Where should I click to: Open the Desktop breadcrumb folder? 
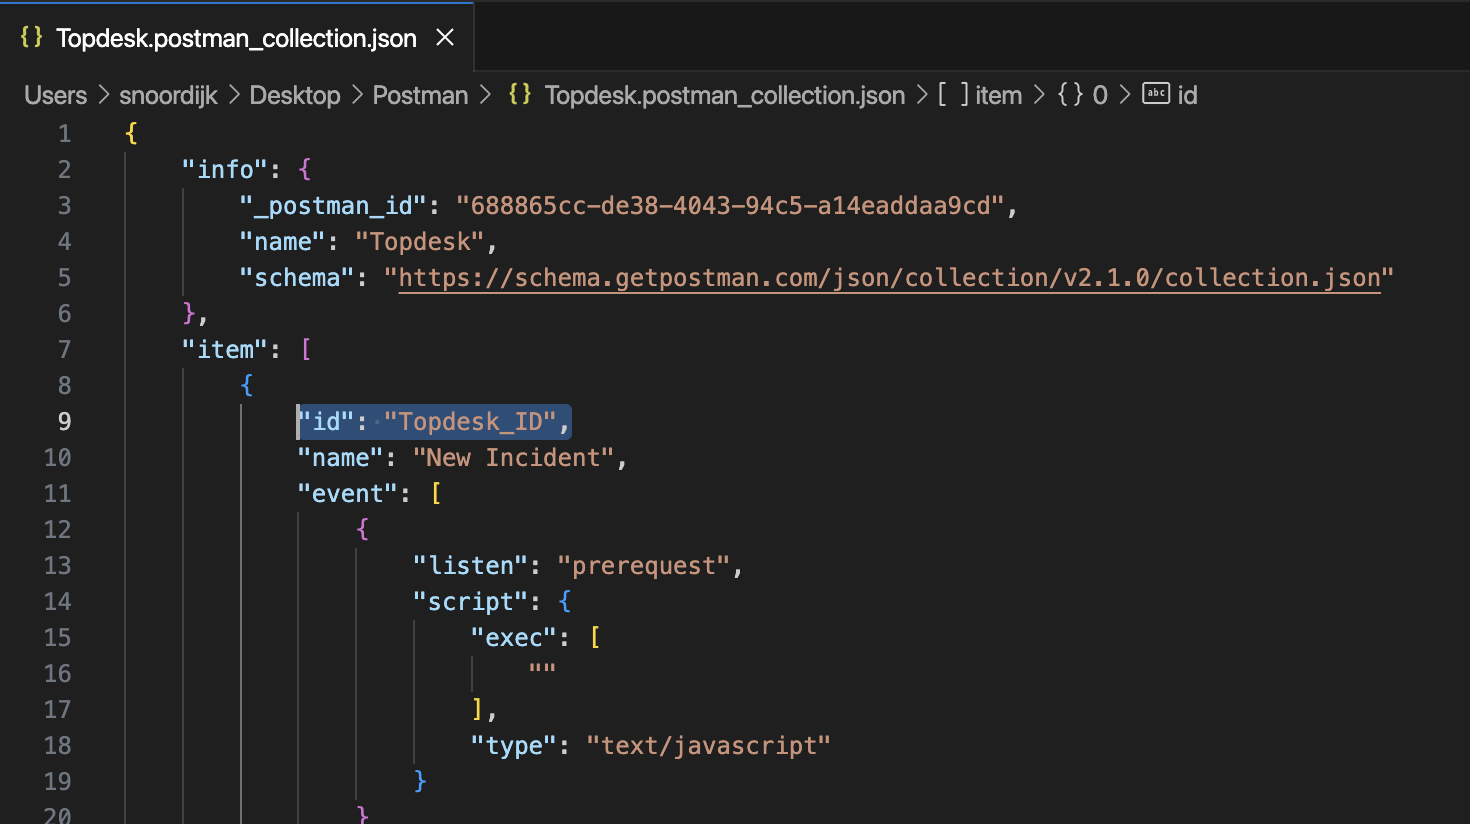point(295,95)
